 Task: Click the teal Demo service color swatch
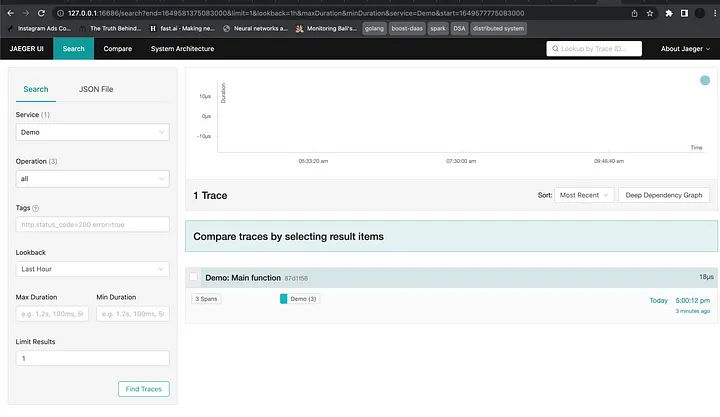coord(284,299)
